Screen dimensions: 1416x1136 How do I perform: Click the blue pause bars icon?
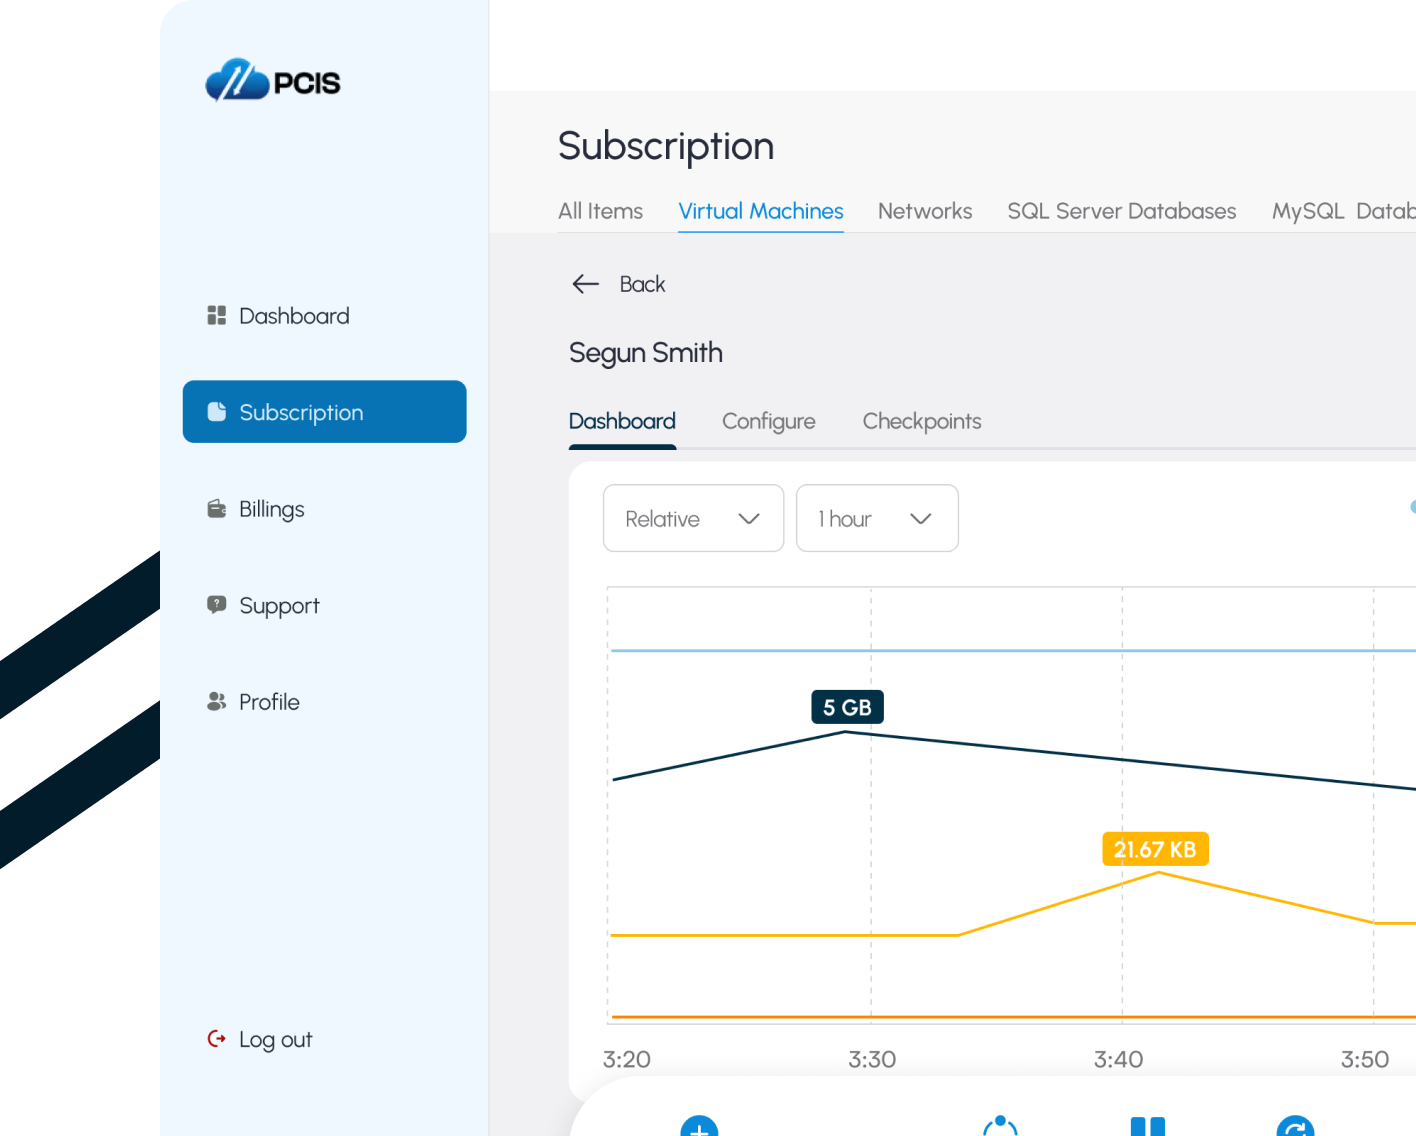1148,1126
